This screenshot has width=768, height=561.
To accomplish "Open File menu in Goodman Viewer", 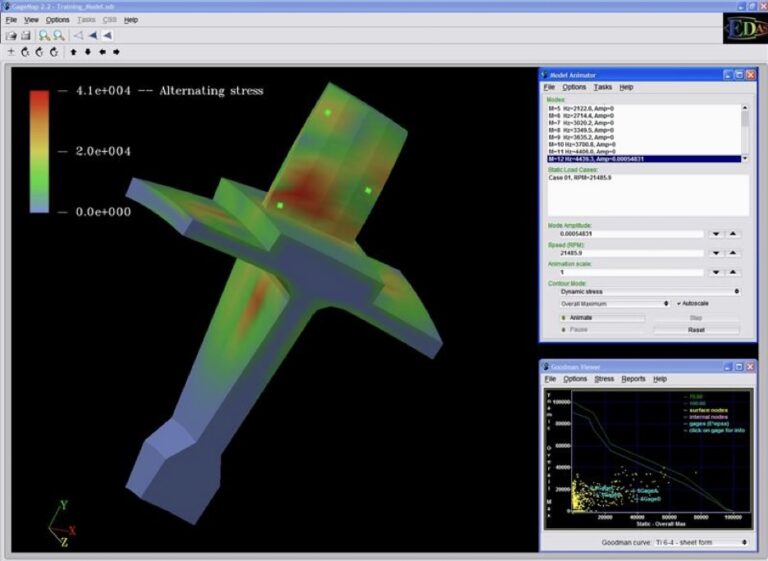I will [550, 379].
